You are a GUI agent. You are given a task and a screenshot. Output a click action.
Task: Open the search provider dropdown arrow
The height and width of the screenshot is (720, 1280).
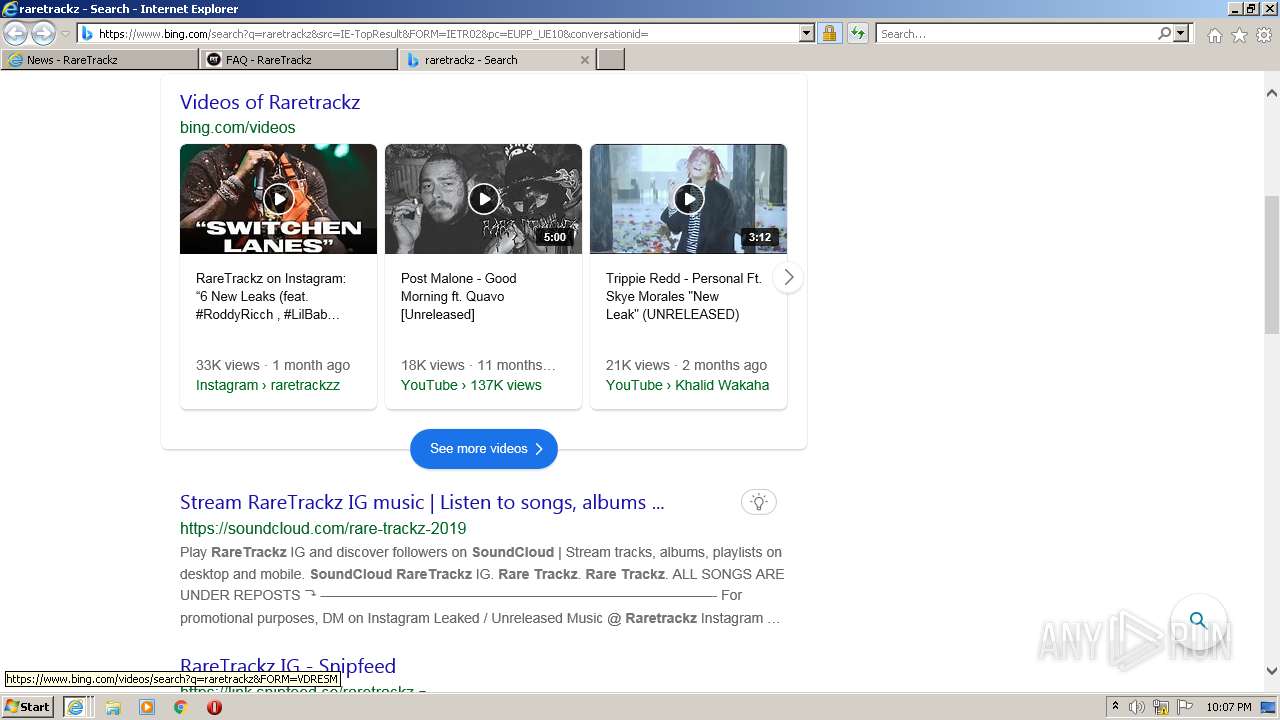click(x=1181, y=33)
